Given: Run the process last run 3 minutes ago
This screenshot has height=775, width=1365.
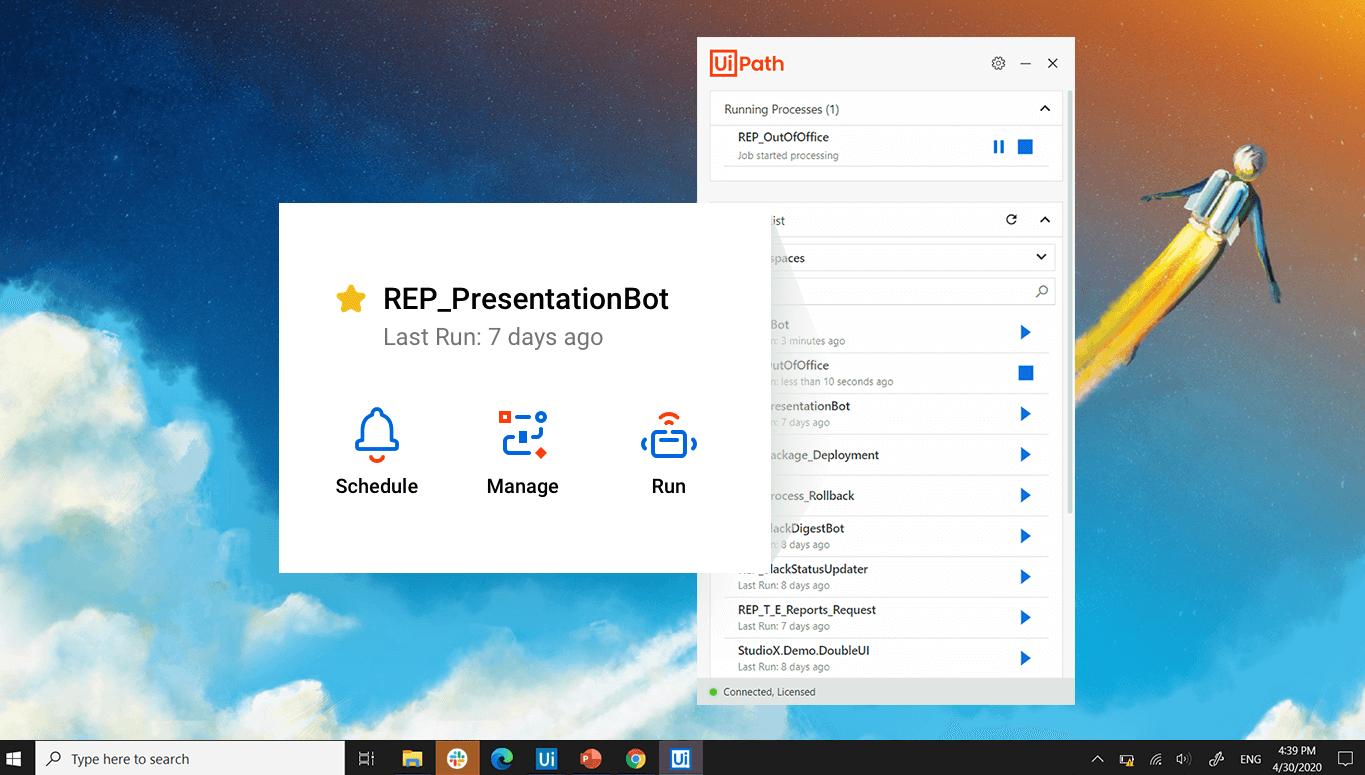Looking at the screenshot, I should pos(1025,332).
